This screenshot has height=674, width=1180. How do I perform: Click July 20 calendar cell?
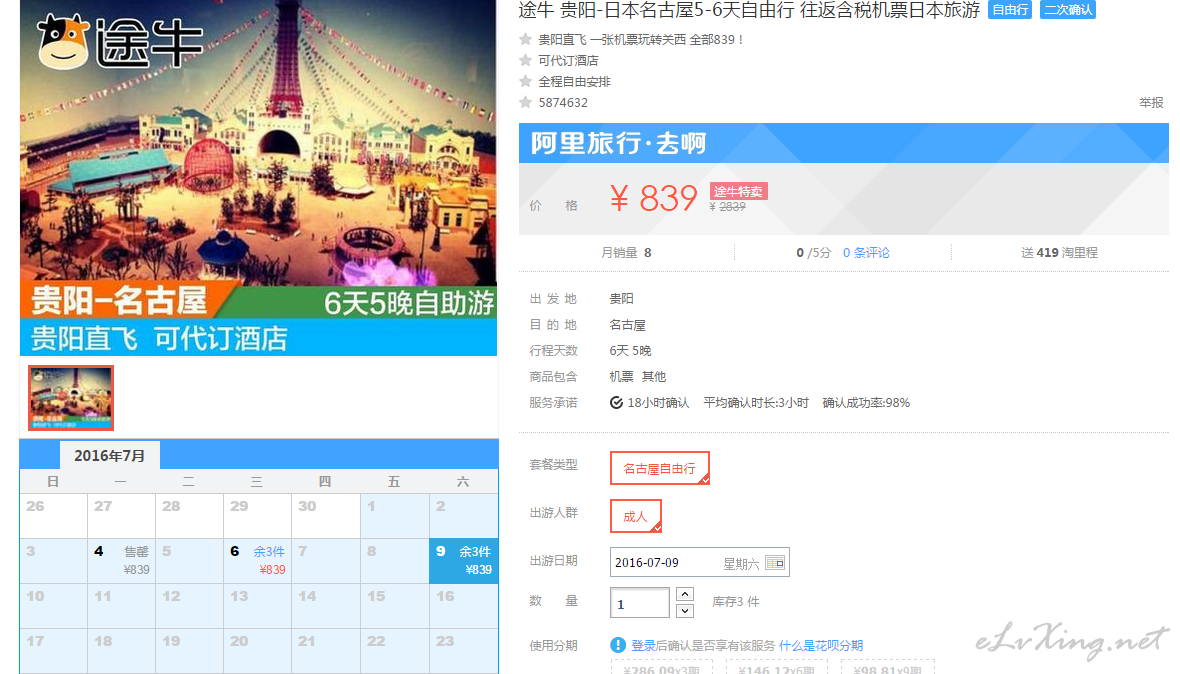[x=257, y=651]
